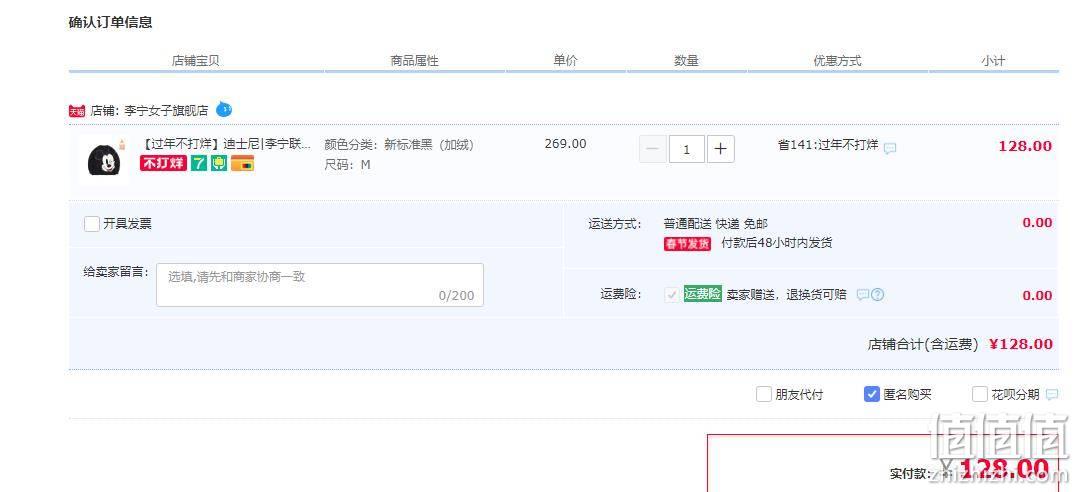Click the 给卖家留言 message text box
Screen dimensions: 1078x492
[320, 284]
